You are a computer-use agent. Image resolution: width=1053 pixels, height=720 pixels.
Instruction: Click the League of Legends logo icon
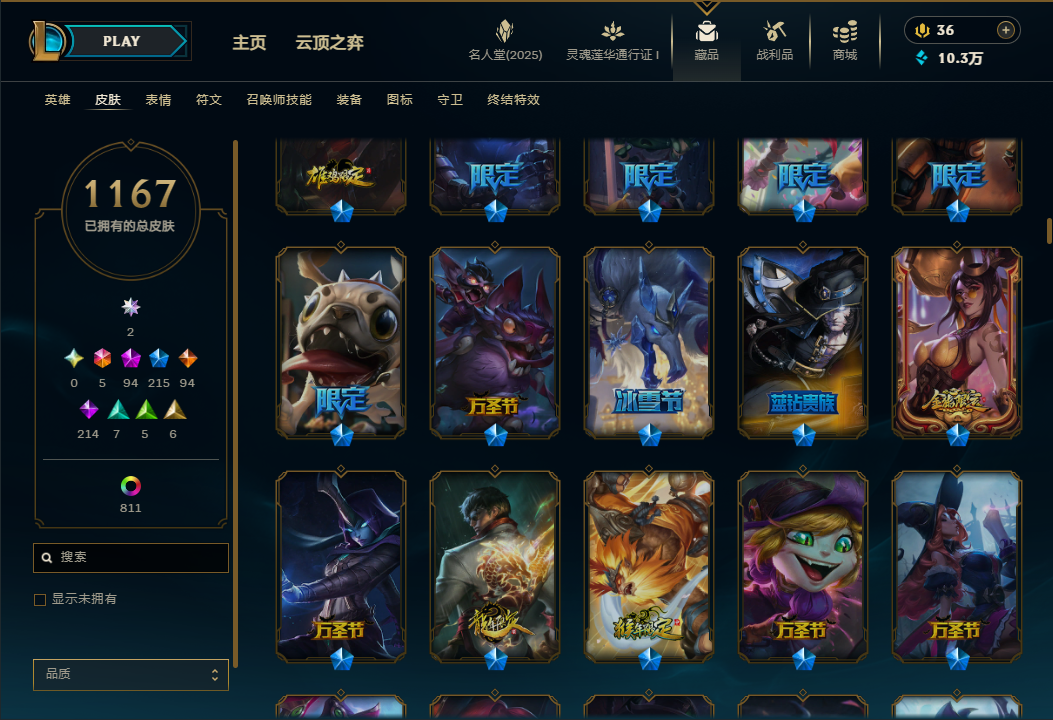coord(46,41)
